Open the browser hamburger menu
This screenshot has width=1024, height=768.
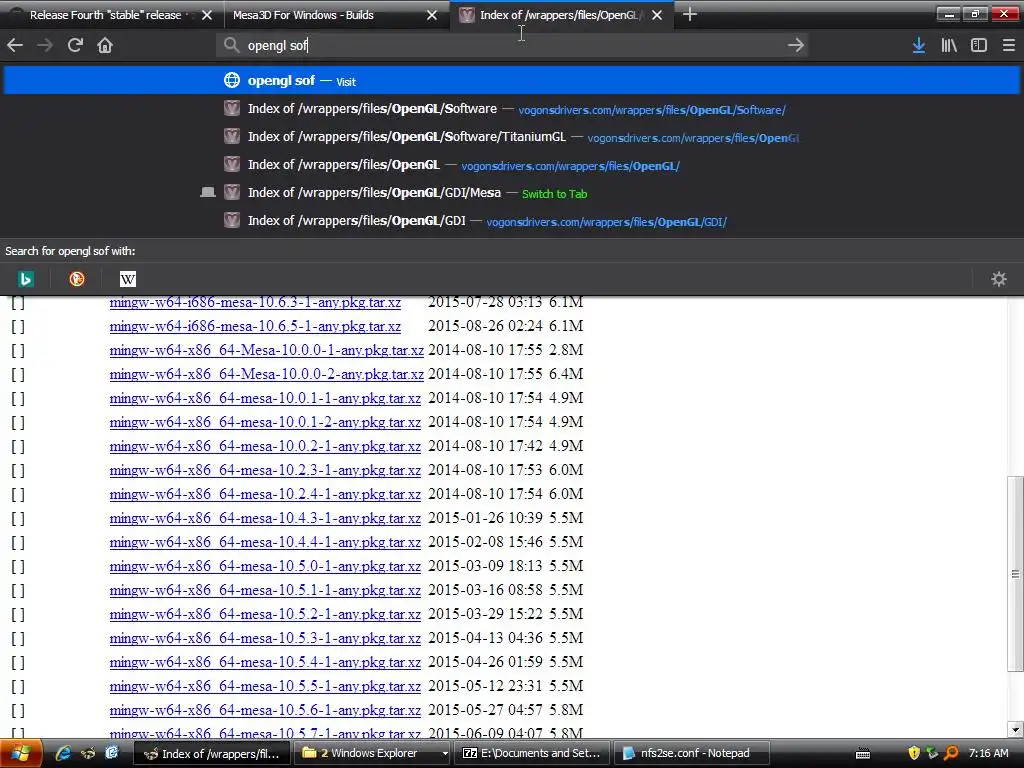point(1008,45)
